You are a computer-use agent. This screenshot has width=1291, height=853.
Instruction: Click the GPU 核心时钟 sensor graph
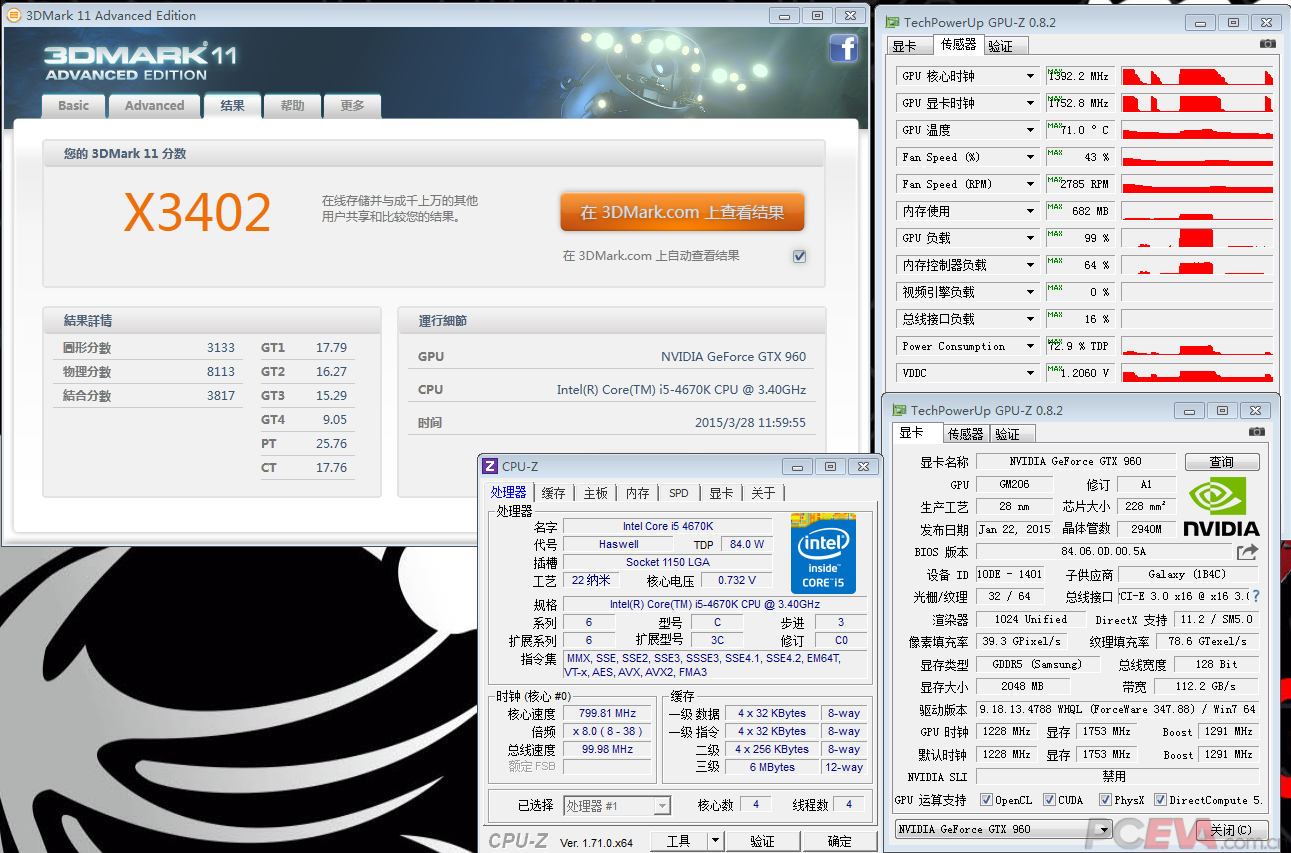pyautogui.click(x=1197, y=76)
